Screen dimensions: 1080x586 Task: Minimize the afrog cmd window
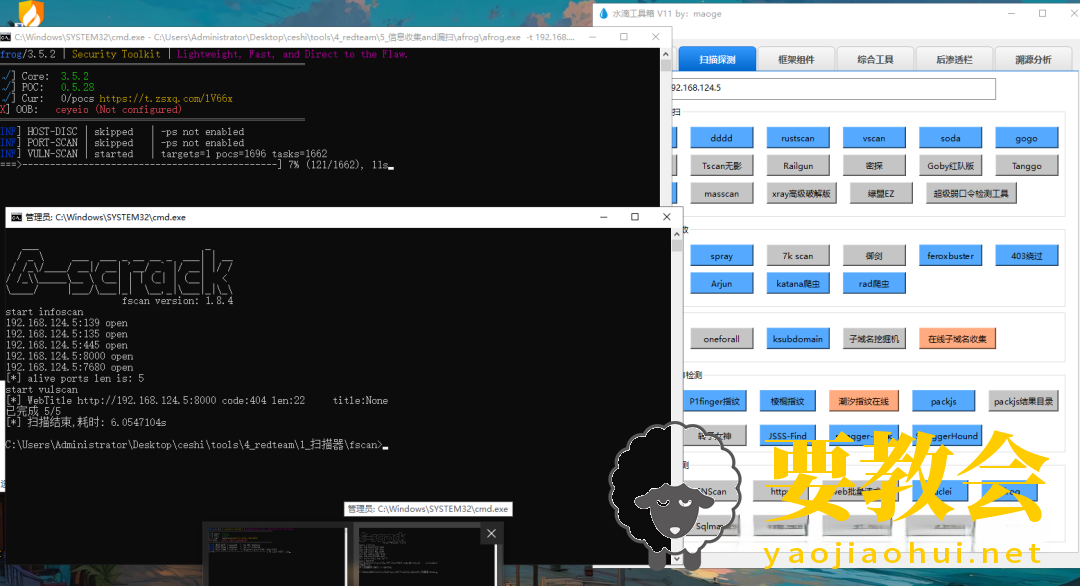[593, 37]
